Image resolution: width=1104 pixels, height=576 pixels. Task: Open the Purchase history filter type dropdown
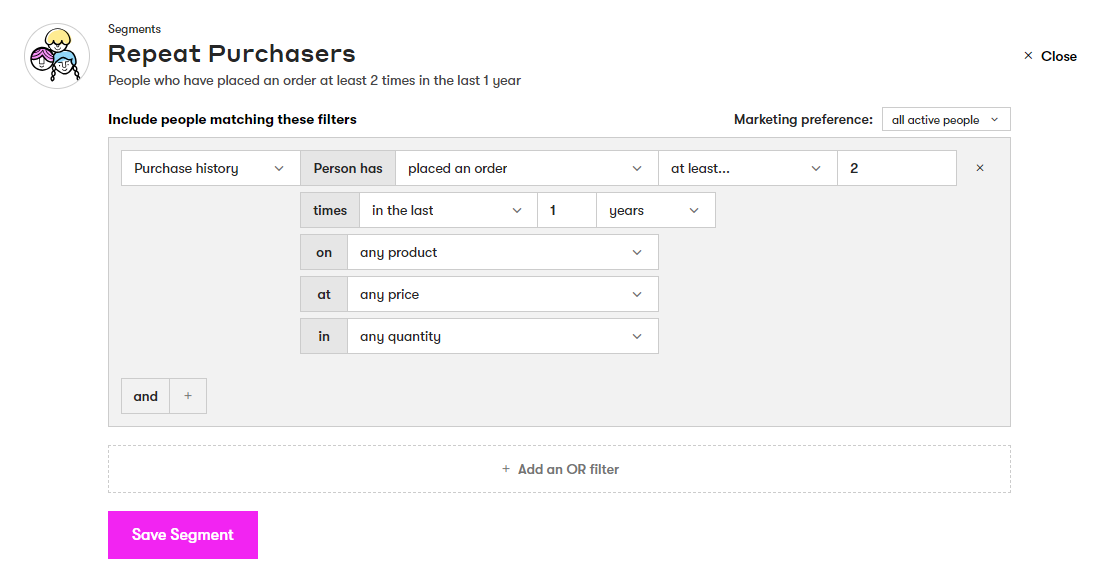pyautogui.click(x=210, y=168)
